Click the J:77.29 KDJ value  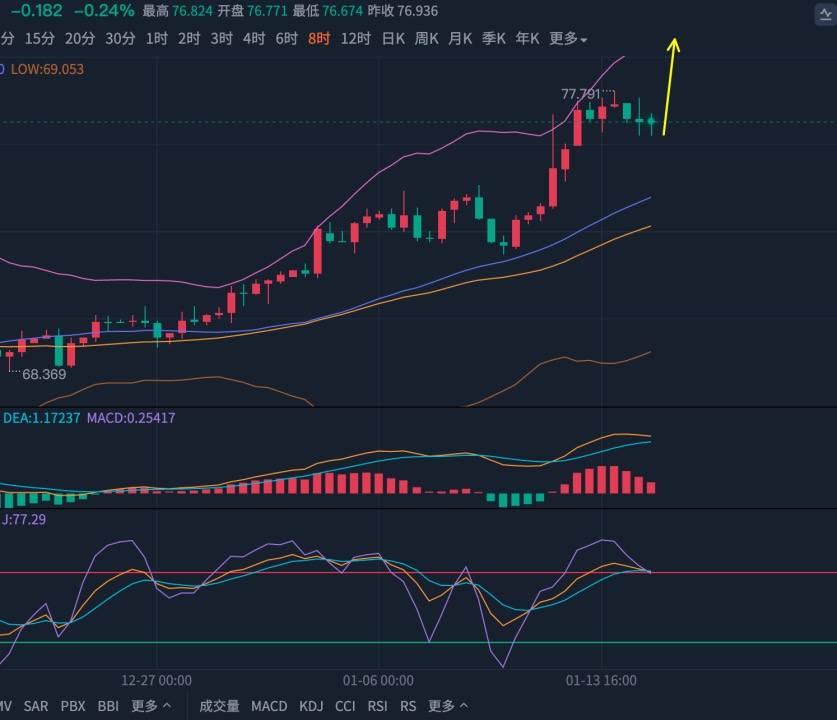23,519
